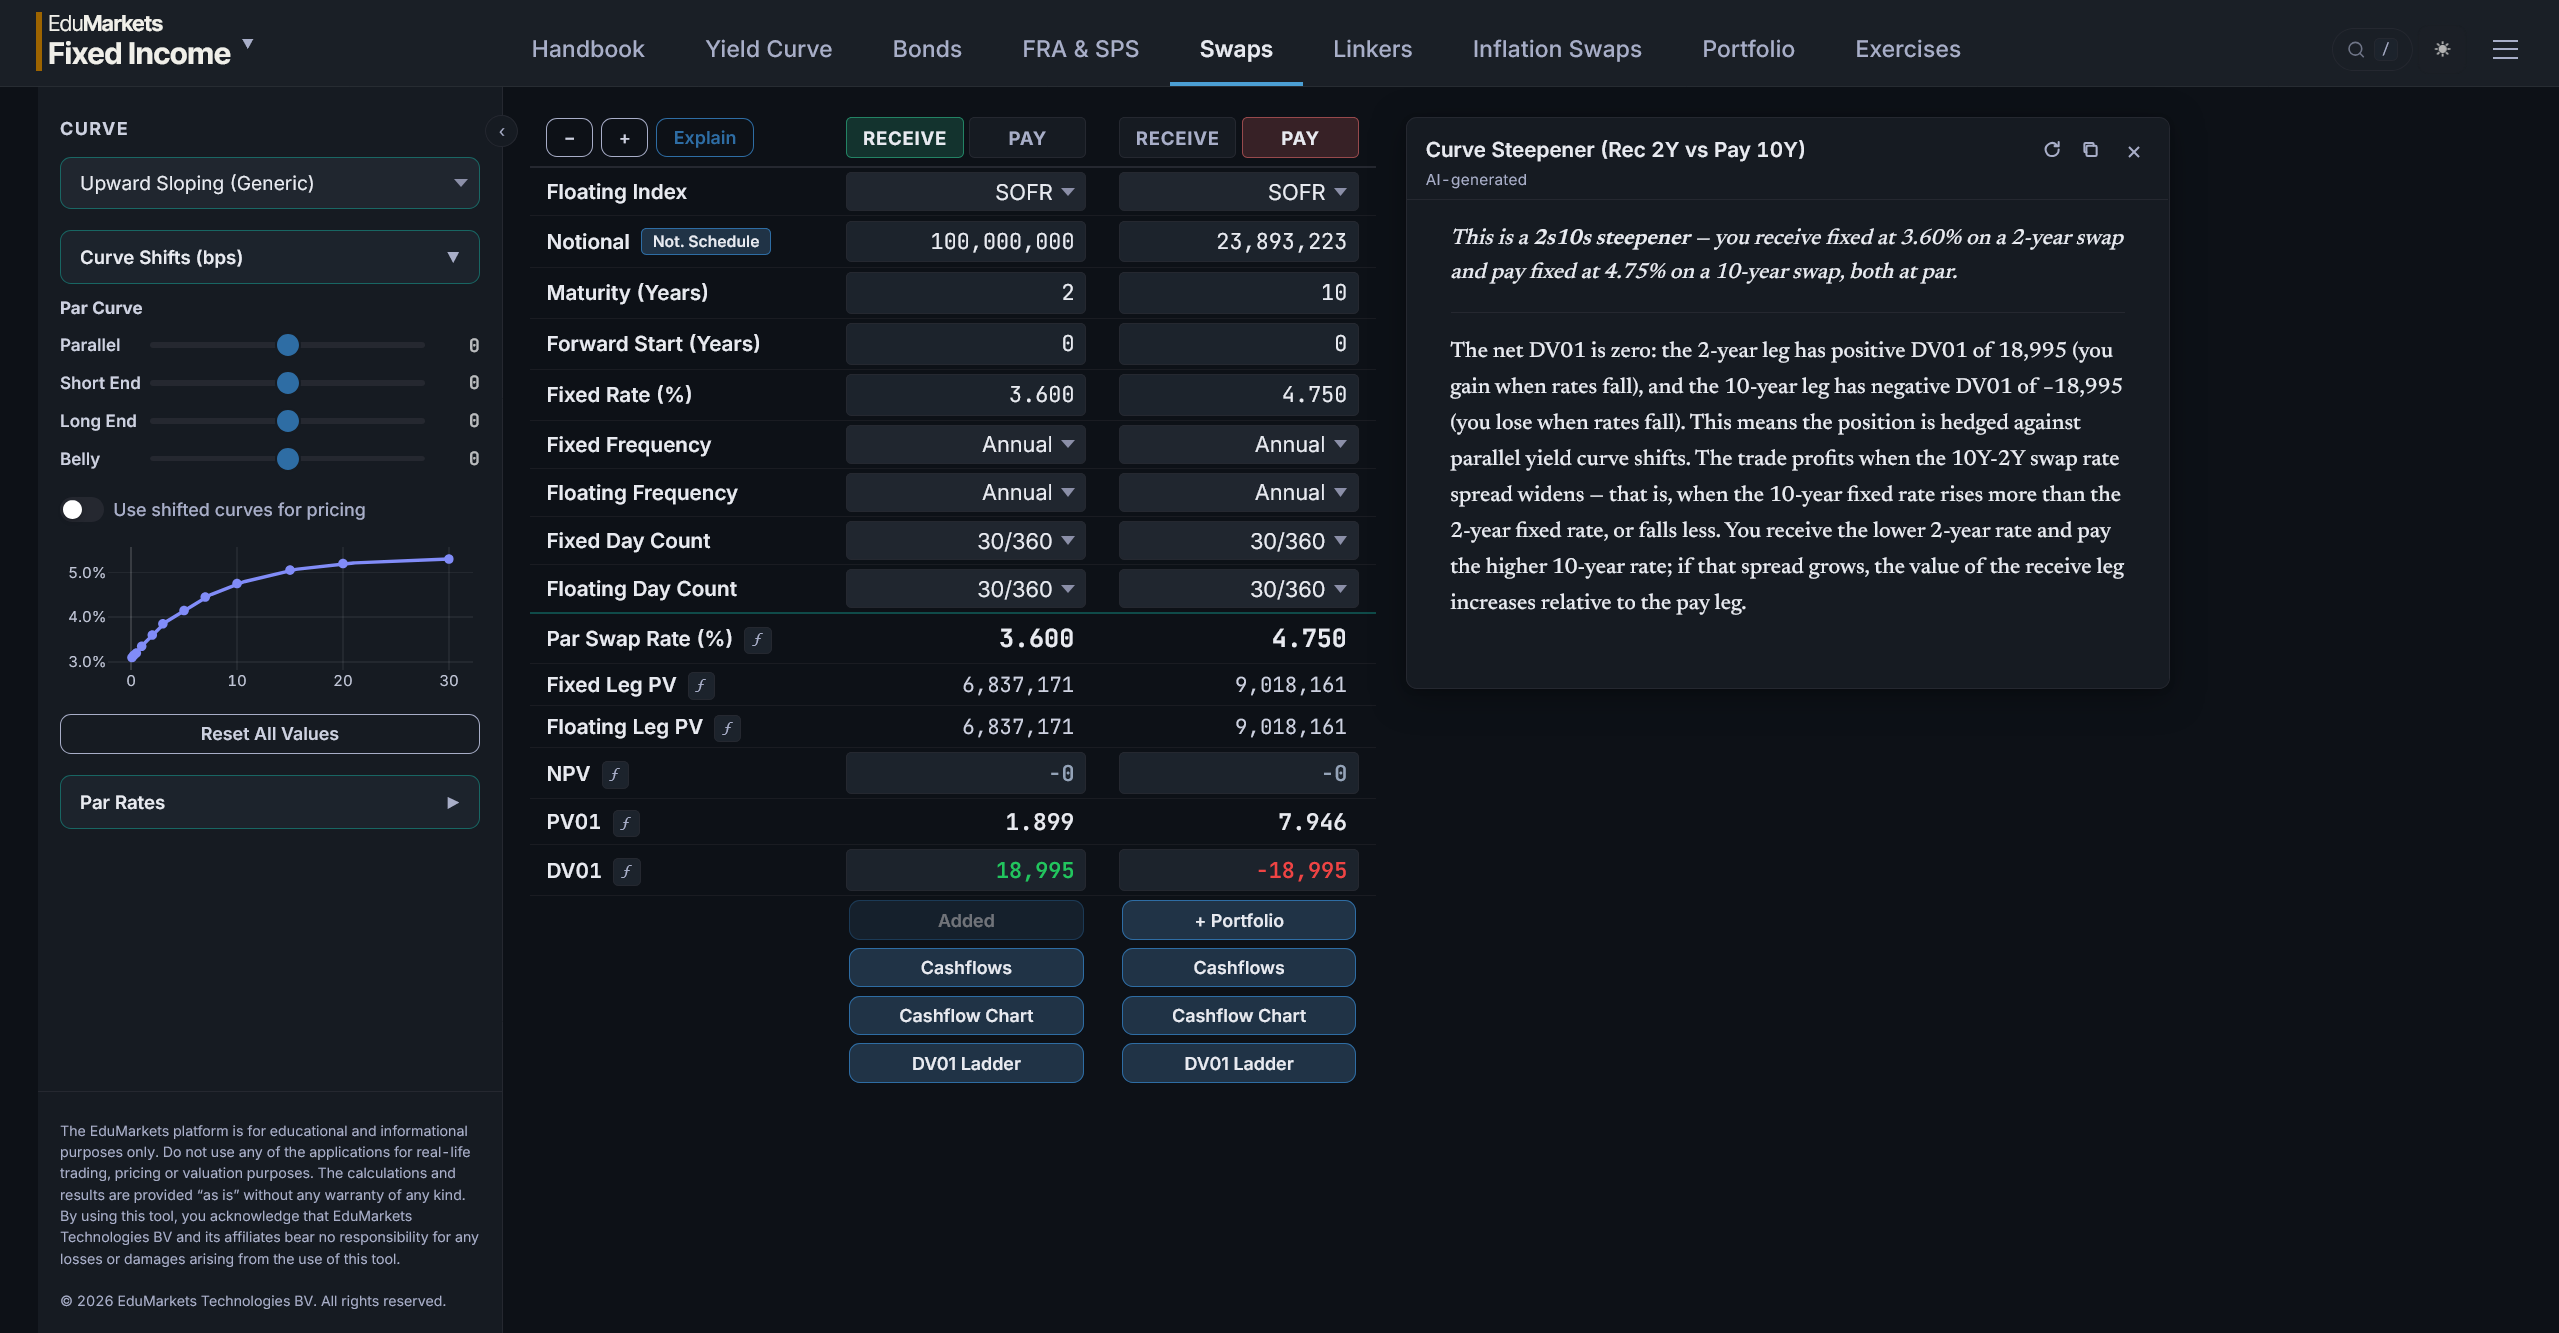
Task: Select PAY for the first swap
Action: (x=1027, y=138)
